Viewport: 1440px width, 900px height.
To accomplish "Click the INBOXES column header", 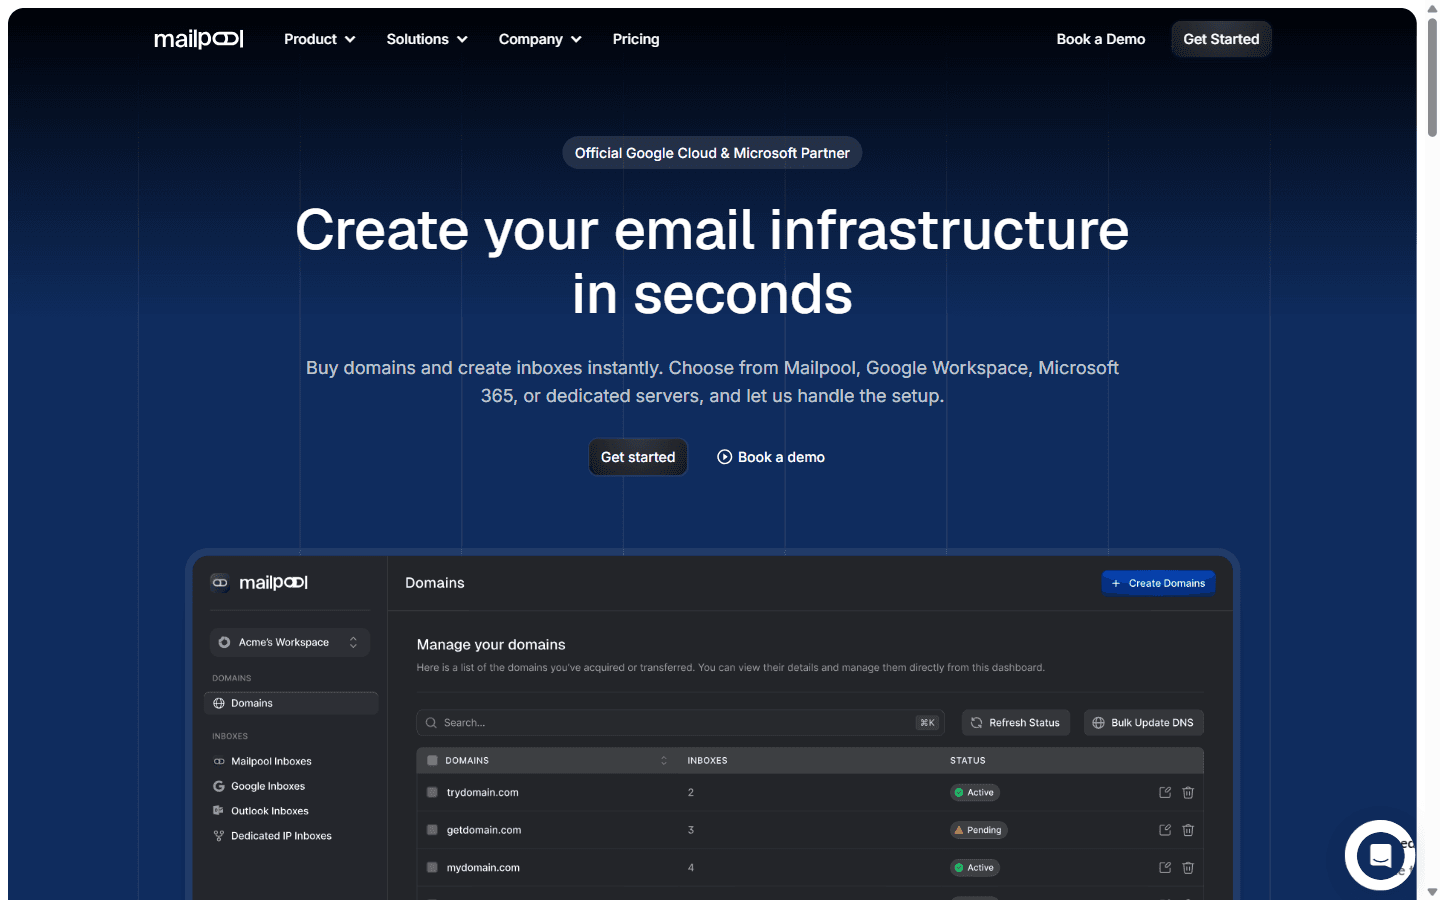I will point(707,760).
